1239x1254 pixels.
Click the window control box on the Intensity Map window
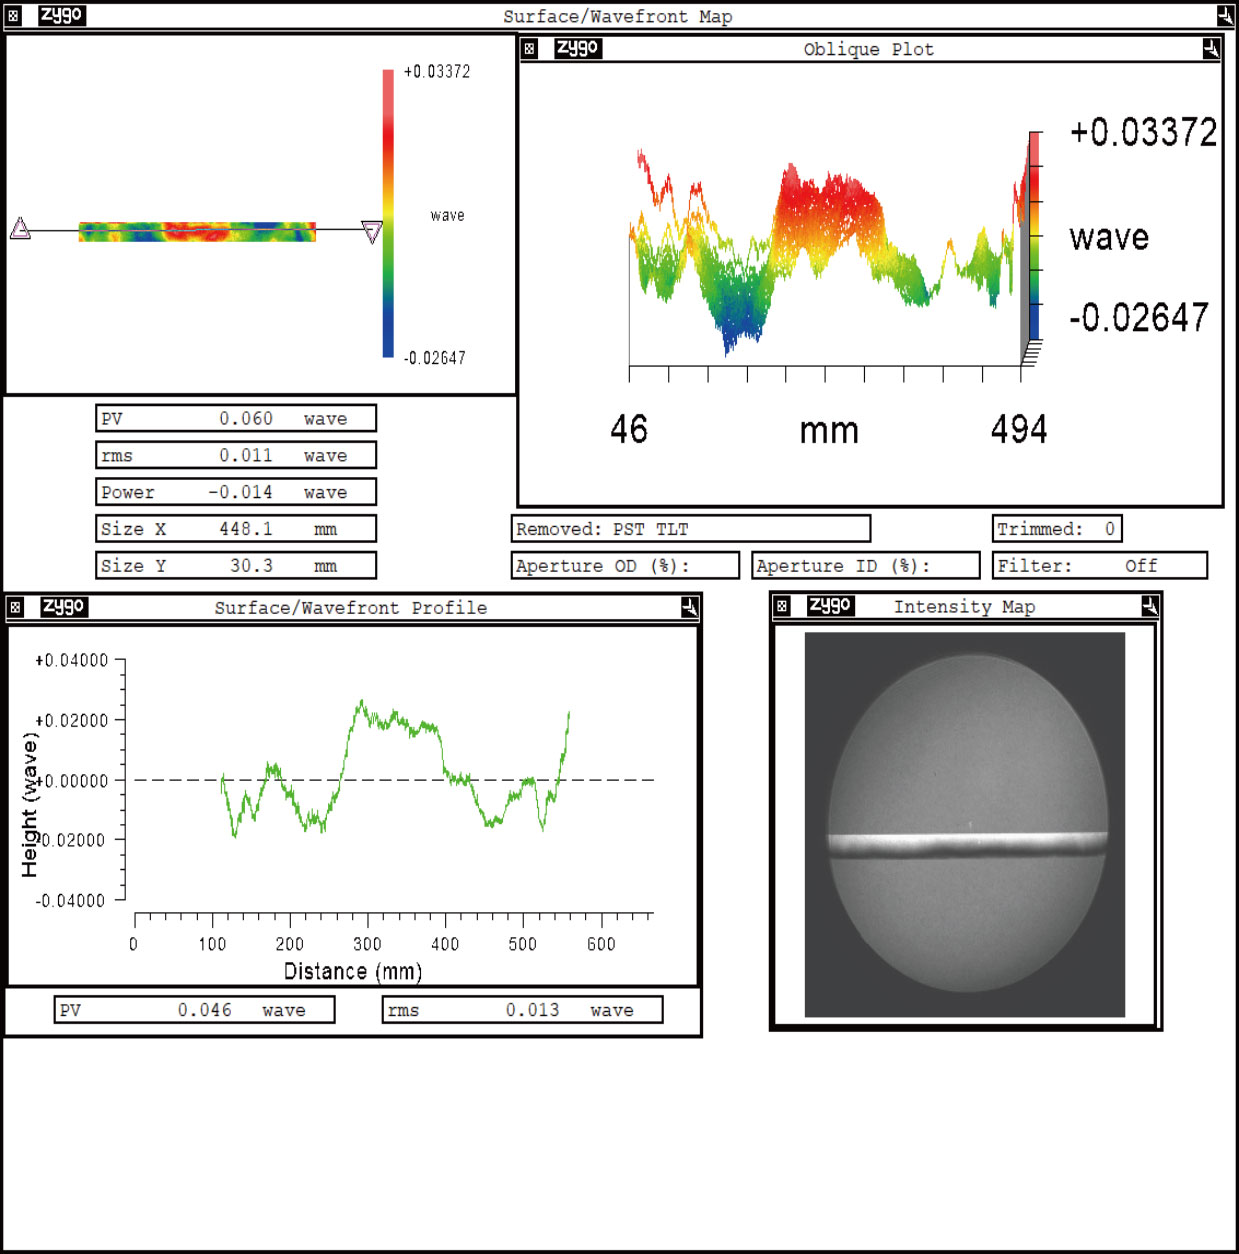point(781,606)
